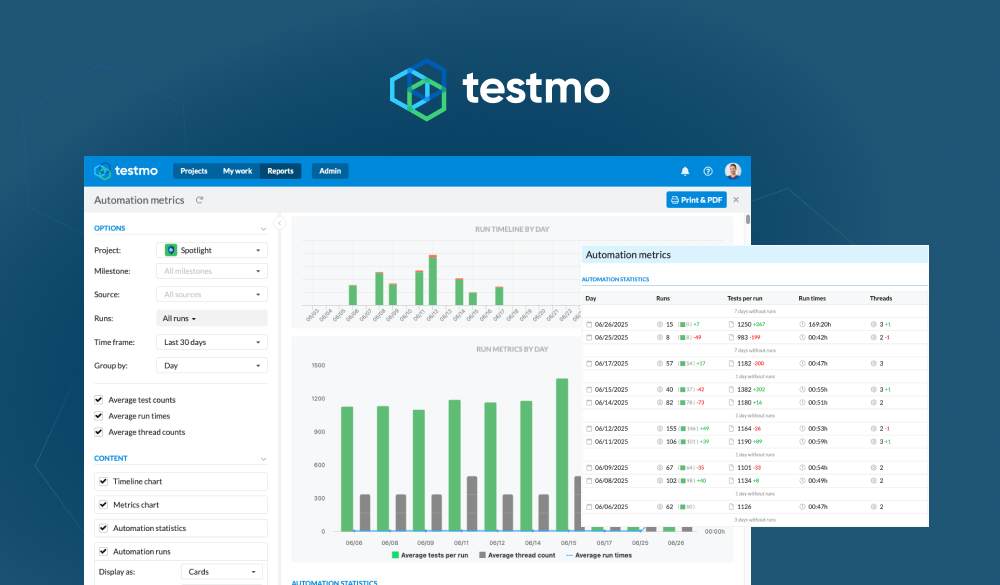Open the All runs dropdown
1000x585 pixels.
coord(212,318)
